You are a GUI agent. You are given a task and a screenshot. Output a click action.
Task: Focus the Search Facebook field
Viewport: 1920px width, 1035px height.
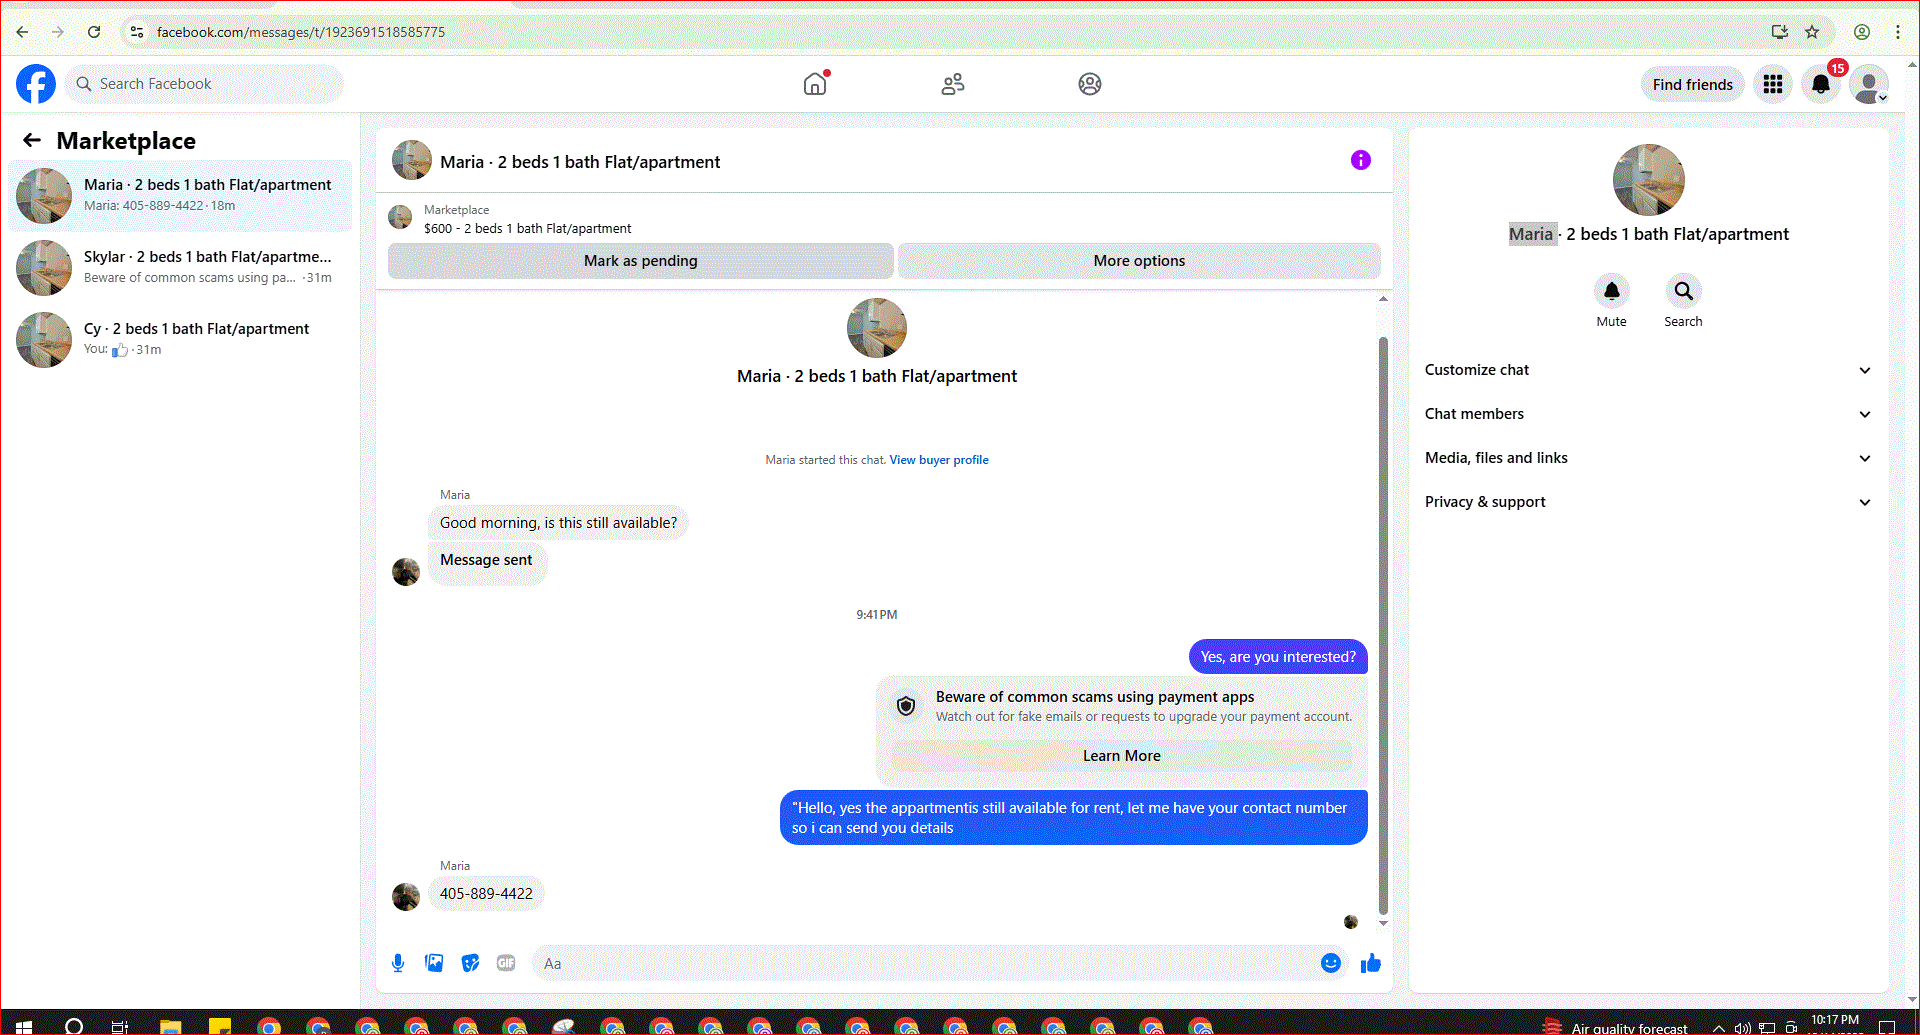(205, 84)
